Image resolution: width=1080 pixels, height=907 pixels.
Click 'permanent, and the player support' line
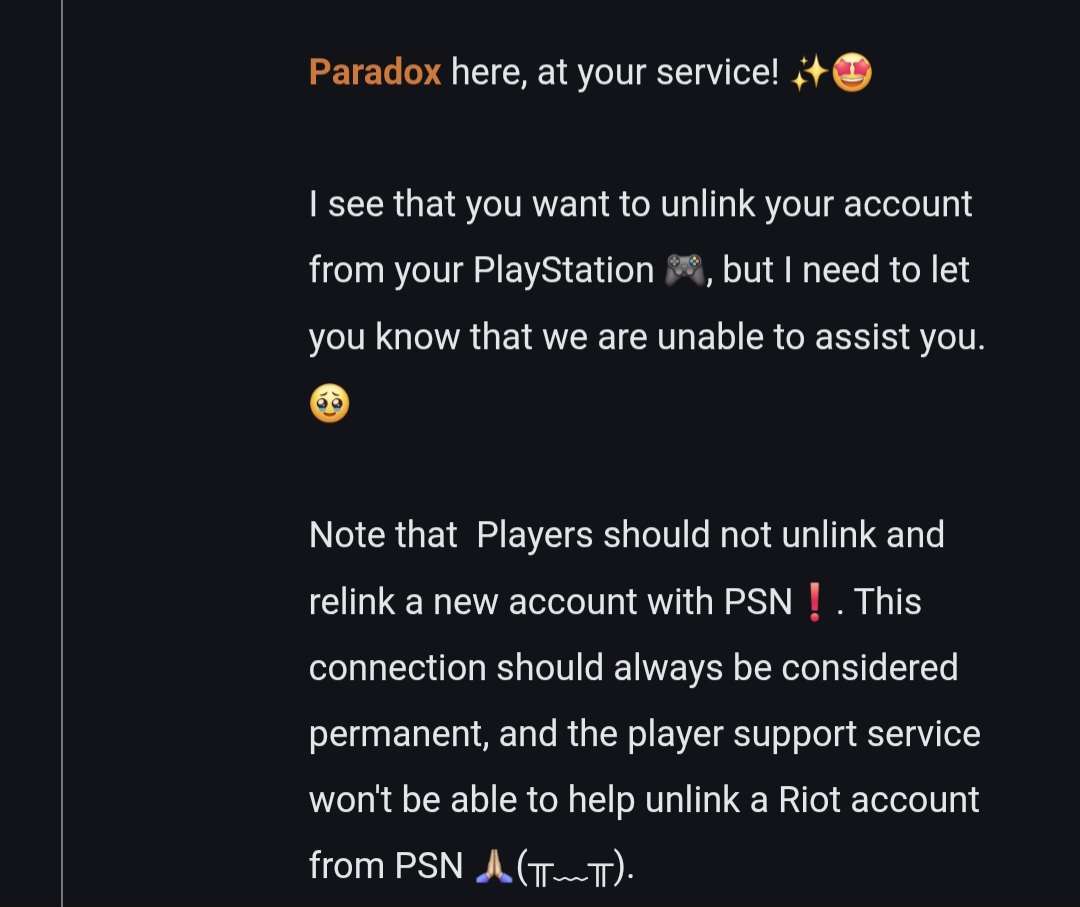(645, 734)
